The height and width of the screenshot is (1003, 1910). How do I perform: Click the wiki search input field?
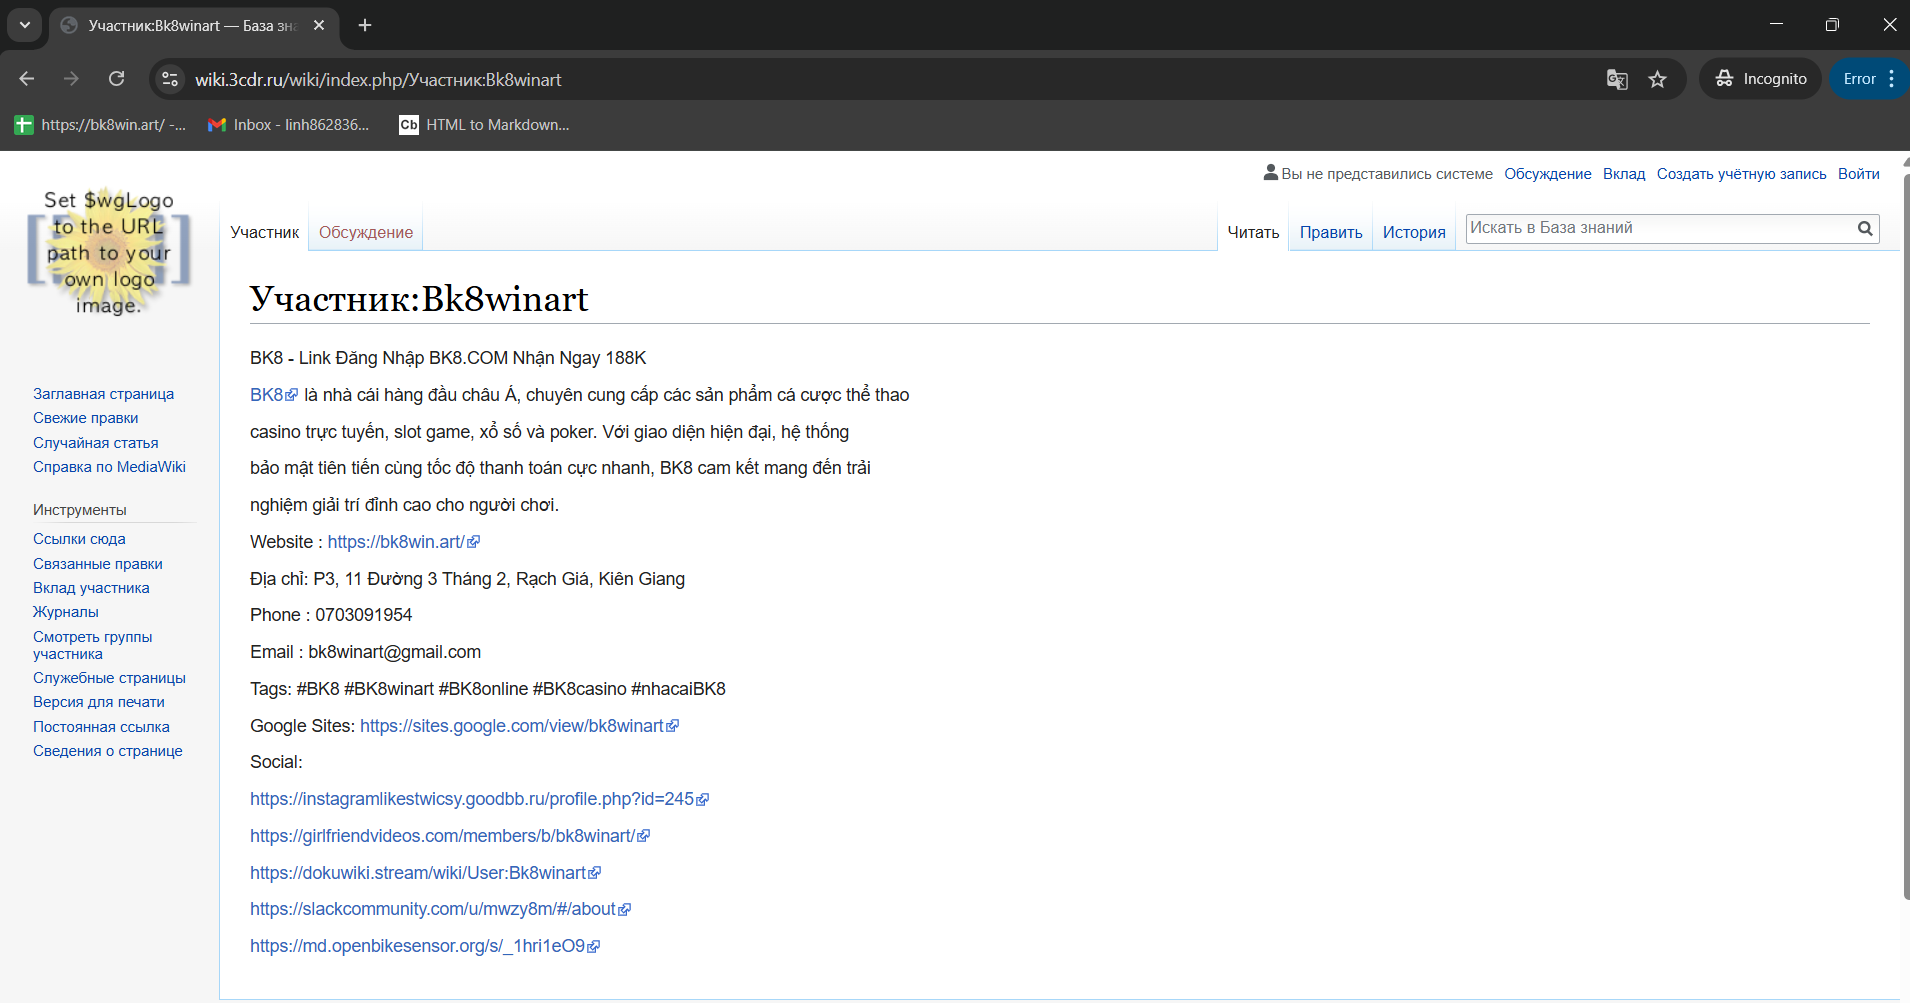1658,229
